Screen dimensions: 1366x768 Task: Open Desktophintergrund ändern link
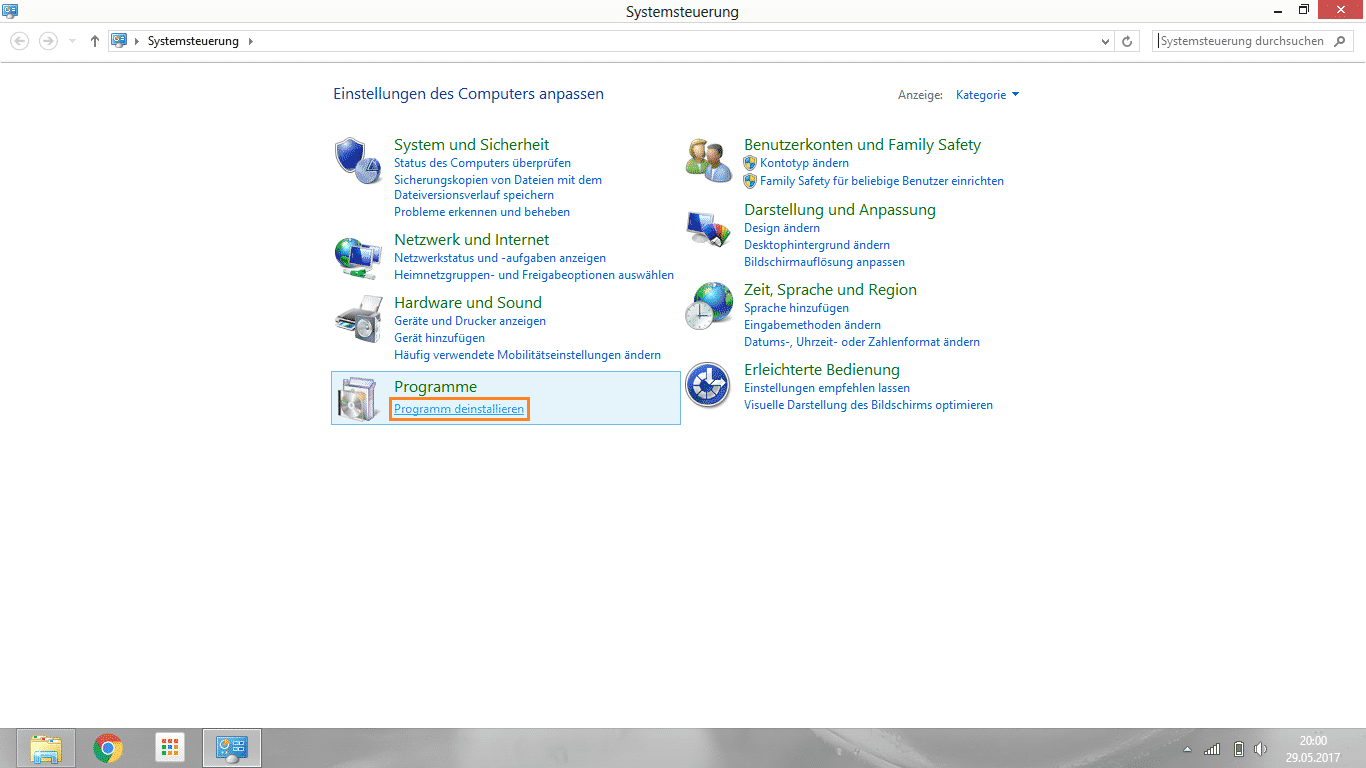(x=816, y=245)
